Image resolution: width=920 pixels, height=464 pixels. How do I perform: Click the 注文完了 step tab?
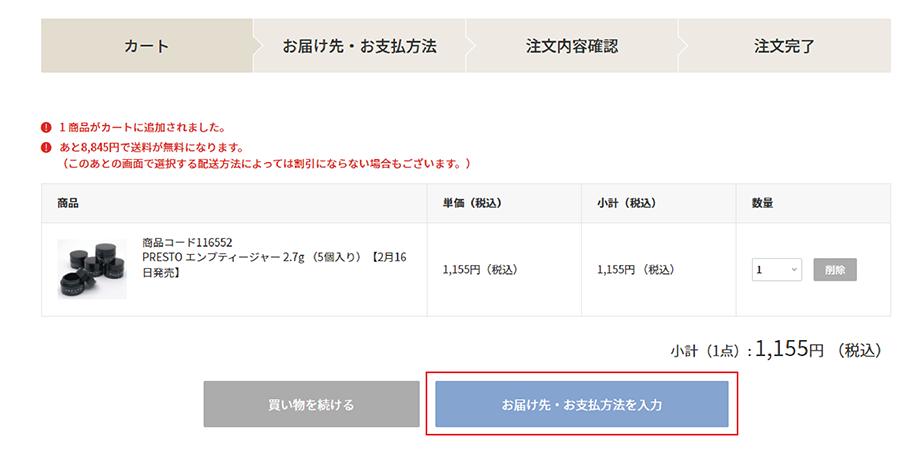point(784,46)
